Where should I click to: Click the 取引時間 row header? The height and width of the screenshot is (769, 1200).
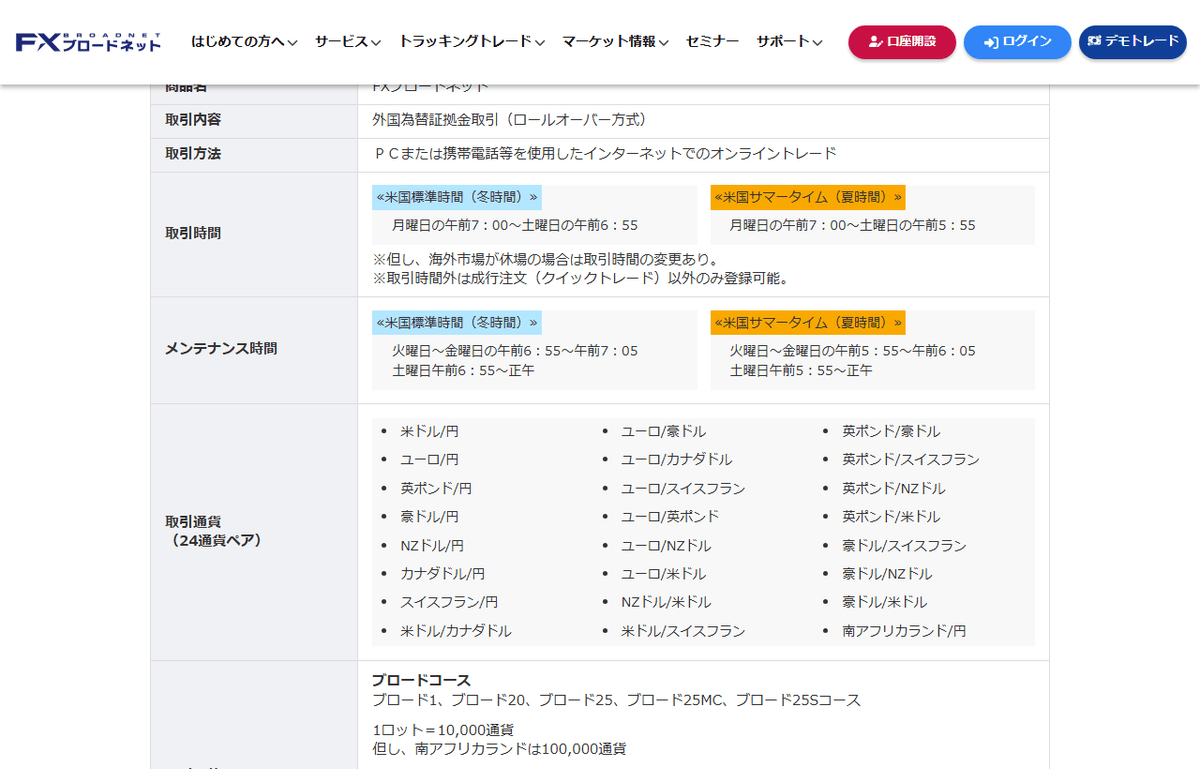(254, 233)
